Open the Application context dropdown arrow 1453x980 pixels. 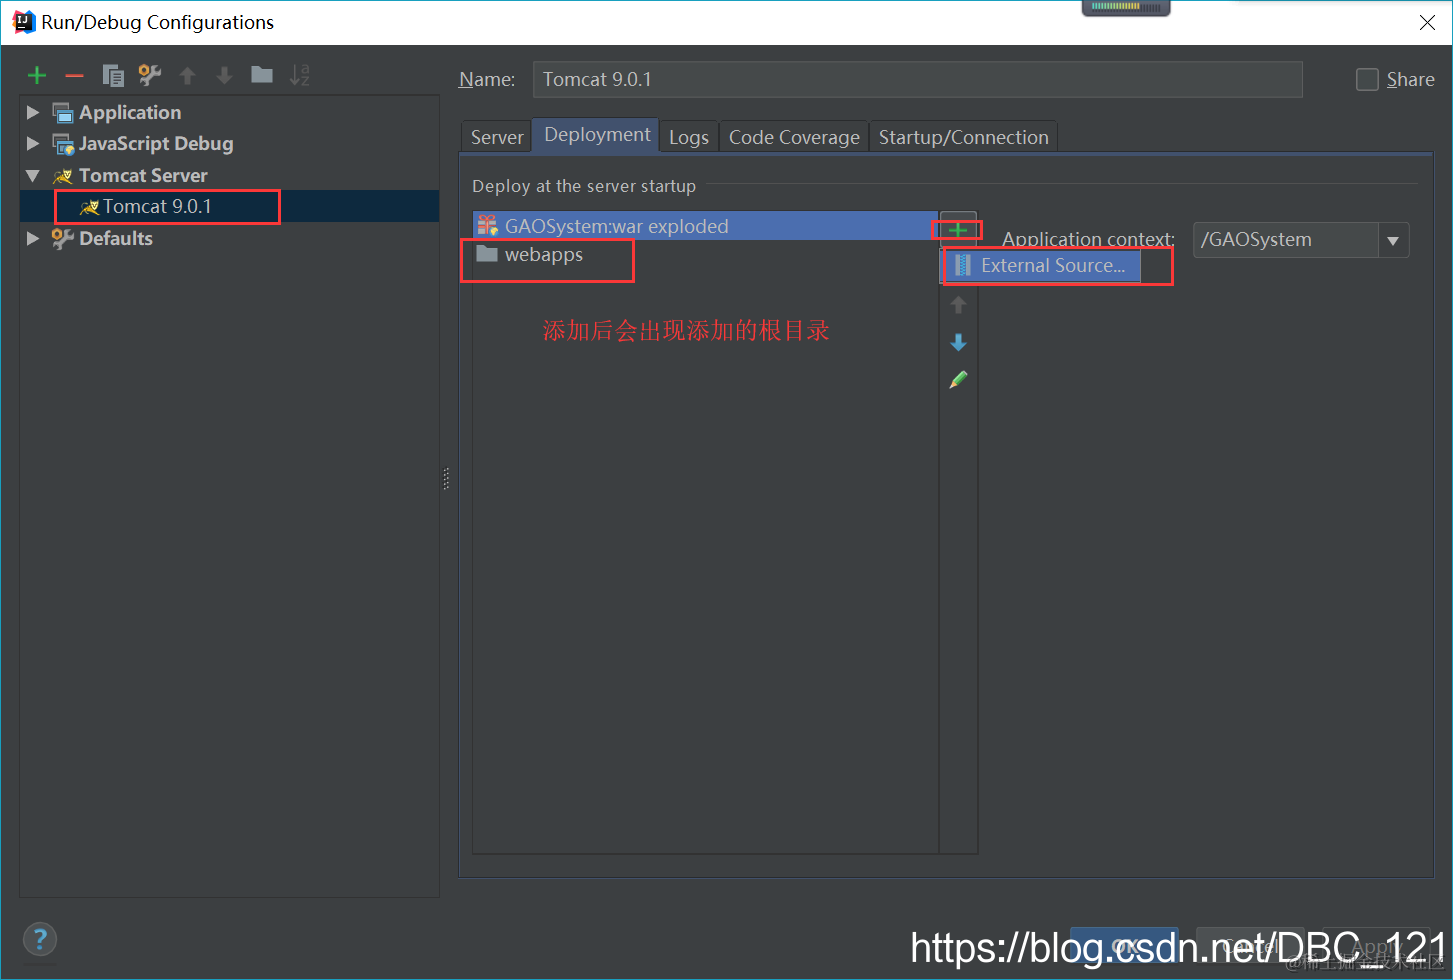[x=1393, y=240]
